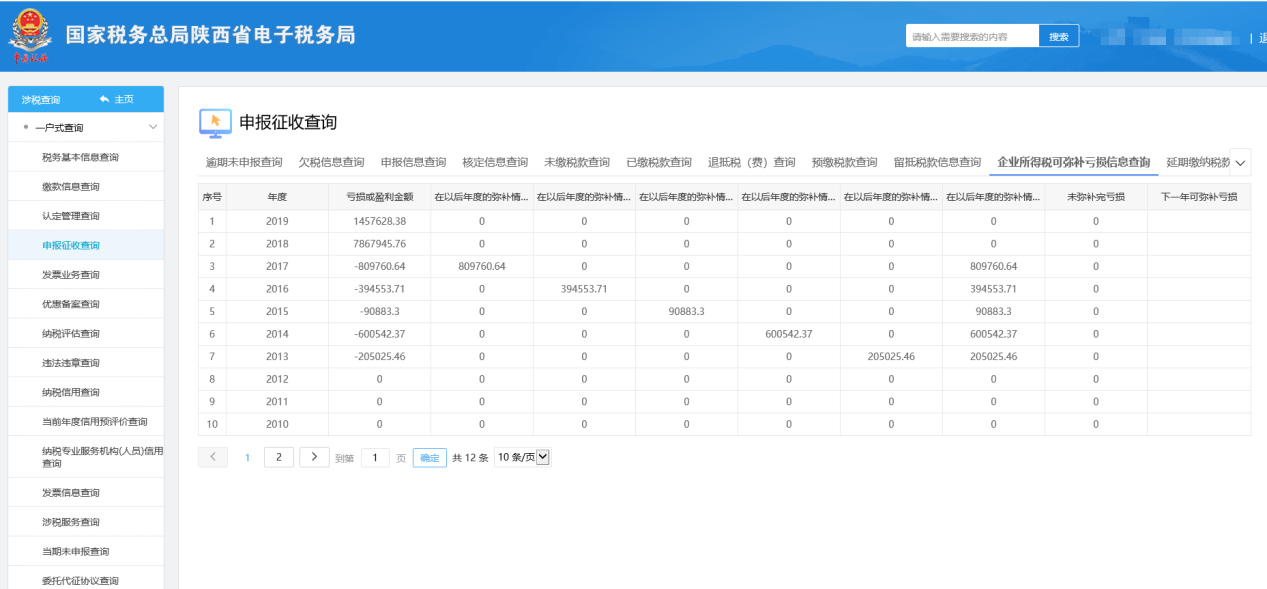
Task: Switch to the 欠税信息查询 tab
Action: [331, 162]
